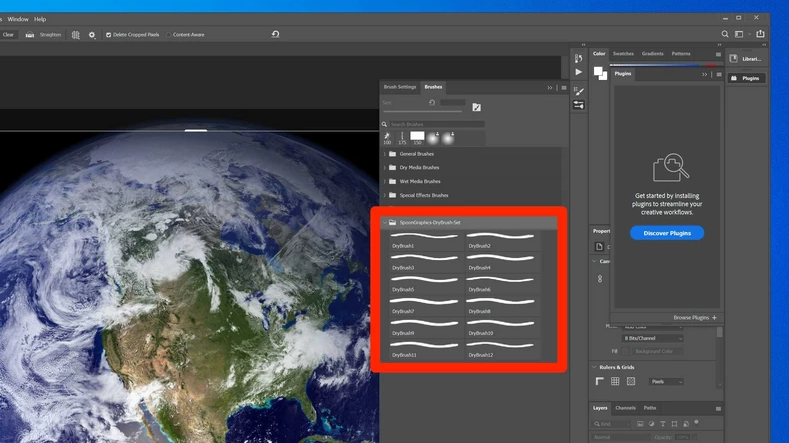Select the DryBrush1 preset
Viewport: 789px width, 443px height.
coord(425,240)
